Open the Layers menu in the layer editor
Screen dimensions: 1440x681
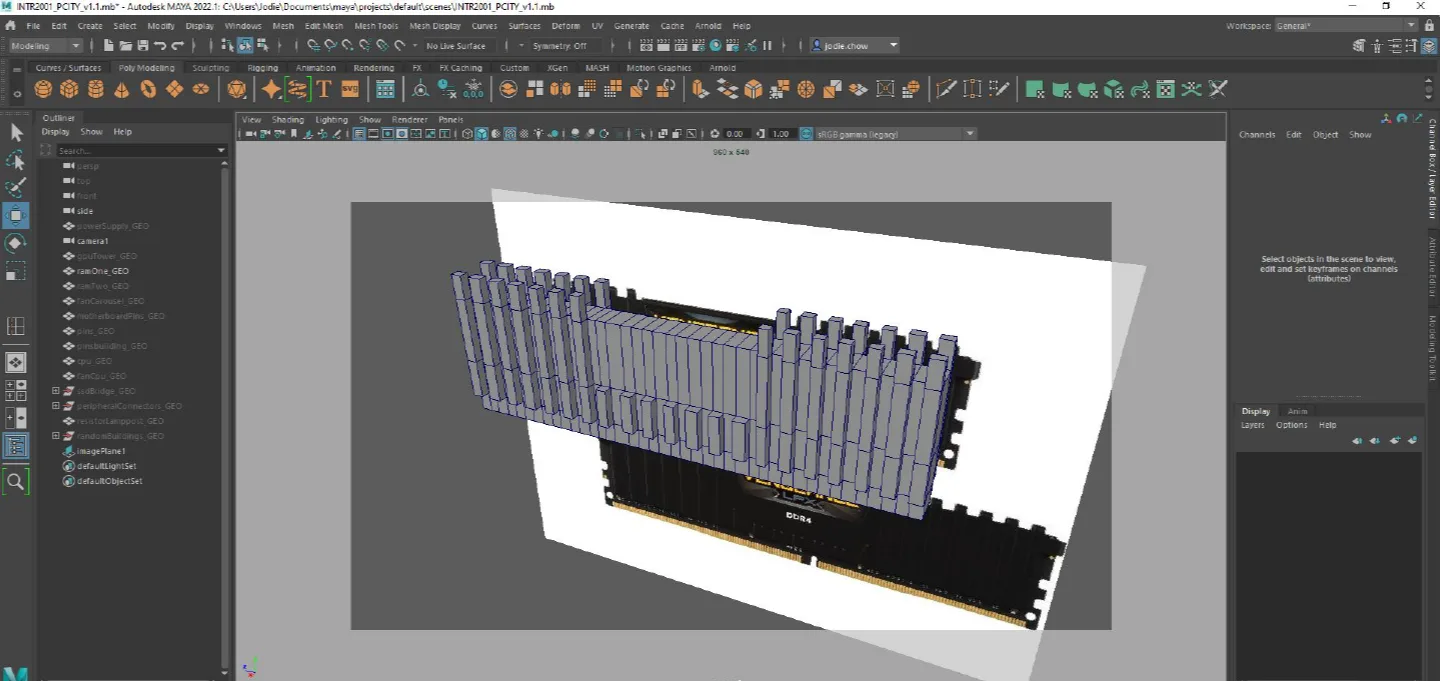[x=1253, y=425]
